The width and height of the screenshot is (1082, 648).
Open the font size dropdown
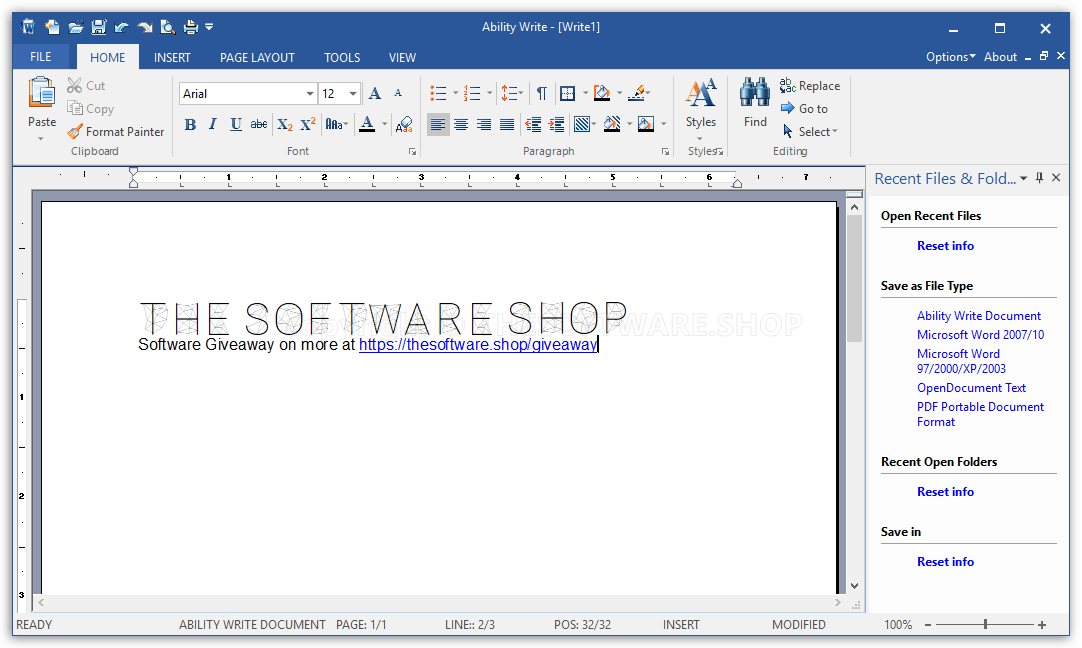click(x=352, y=93)
